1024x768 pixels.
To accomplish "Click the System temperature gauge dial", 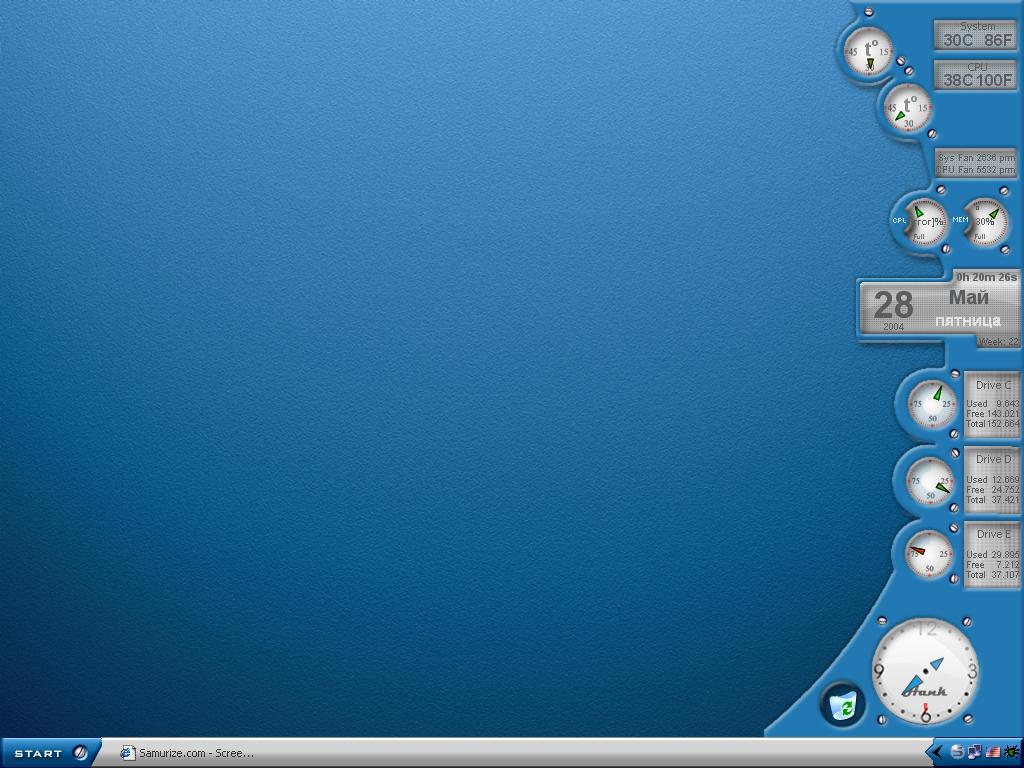I will (x=869, y=51).
